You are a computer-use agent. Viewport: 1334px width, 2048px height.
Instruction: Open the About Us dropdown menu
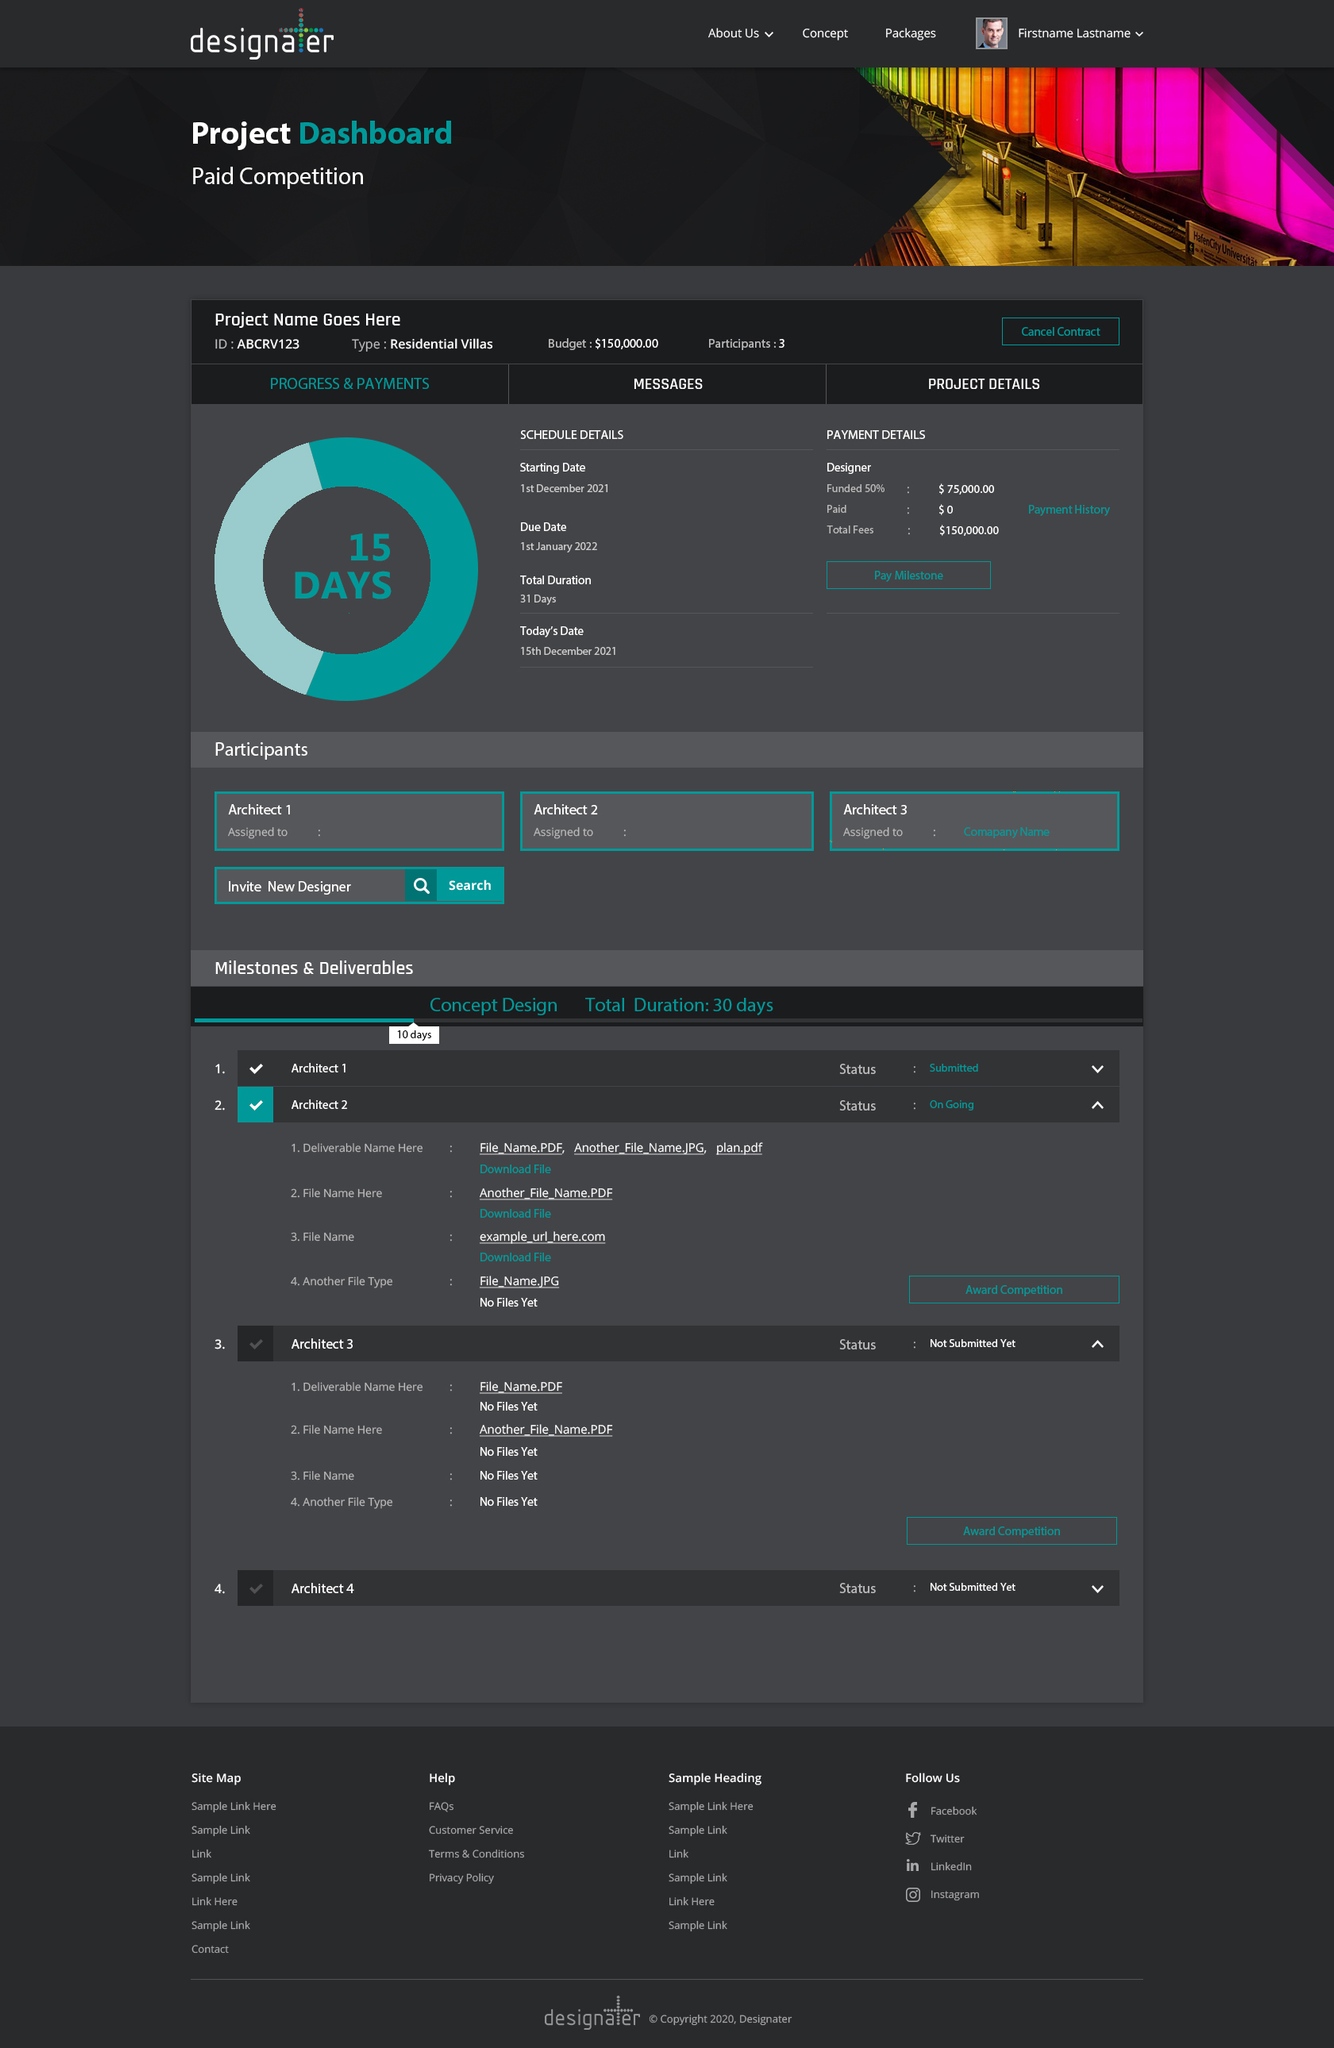(740, 33)
